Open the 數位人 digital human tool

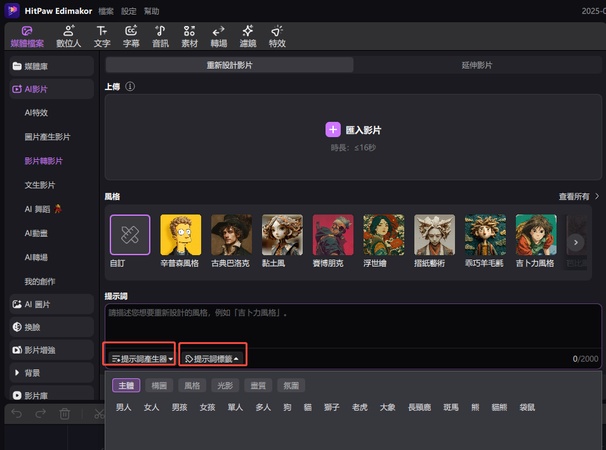tap(68, 37)
